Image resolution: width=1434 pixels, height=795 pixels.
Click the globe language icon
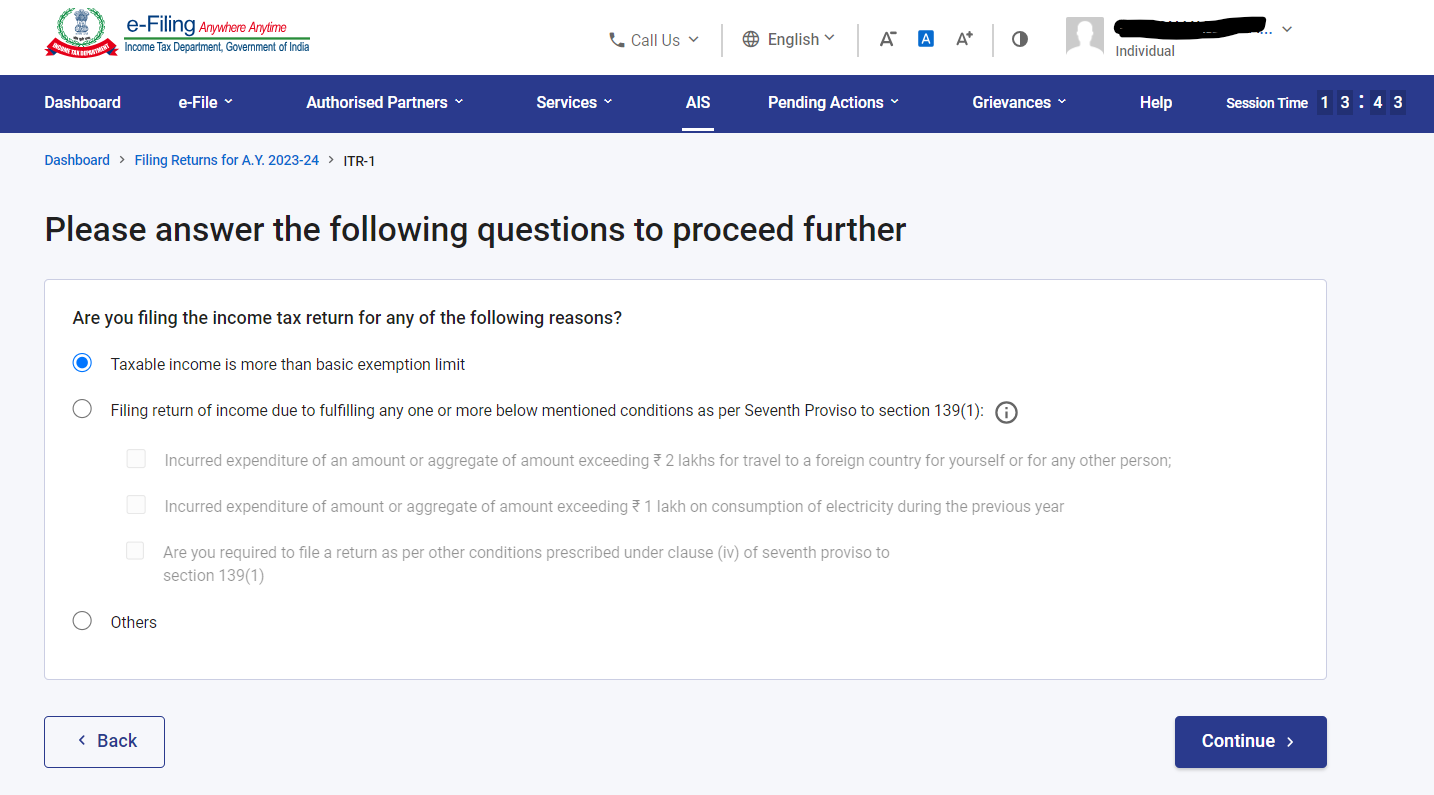[751, 39]
